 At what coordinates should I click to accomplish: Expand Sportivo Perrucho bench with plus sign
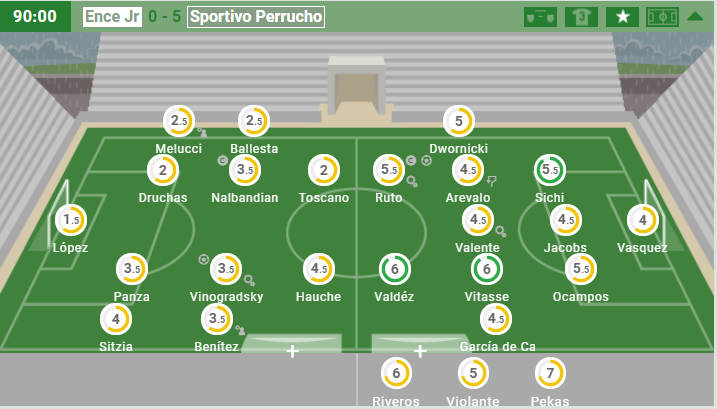click(420, 351)
